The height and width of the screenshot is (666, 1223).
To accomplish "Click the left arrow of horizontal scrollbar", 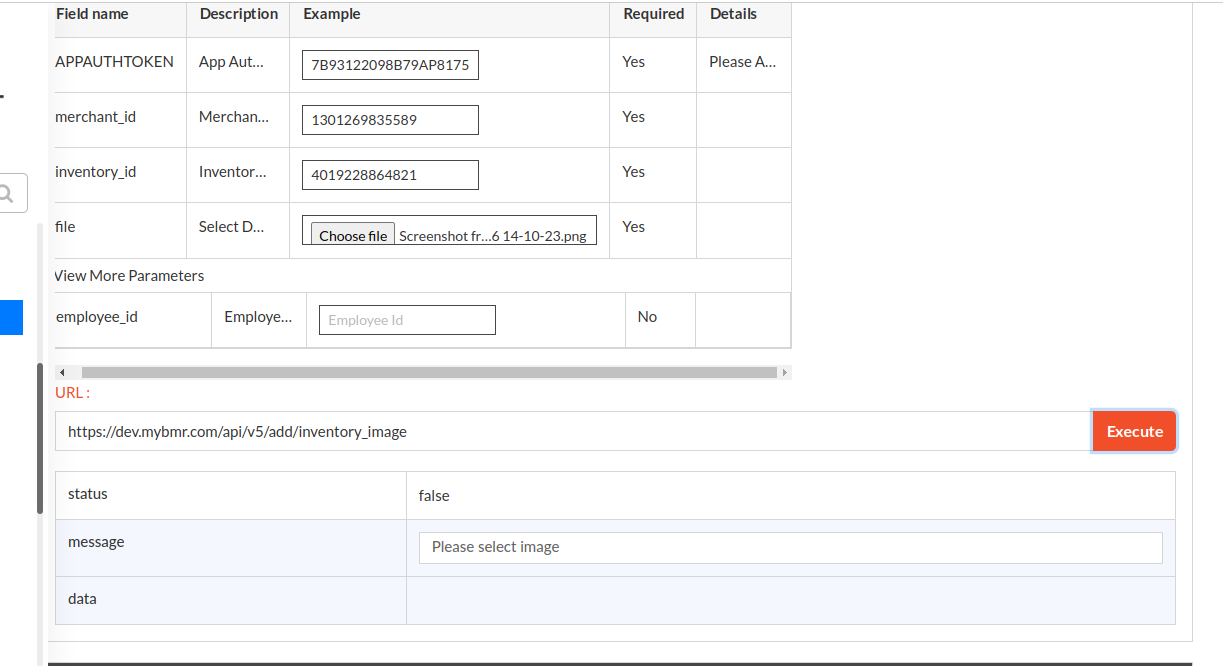I will (62, 372).
